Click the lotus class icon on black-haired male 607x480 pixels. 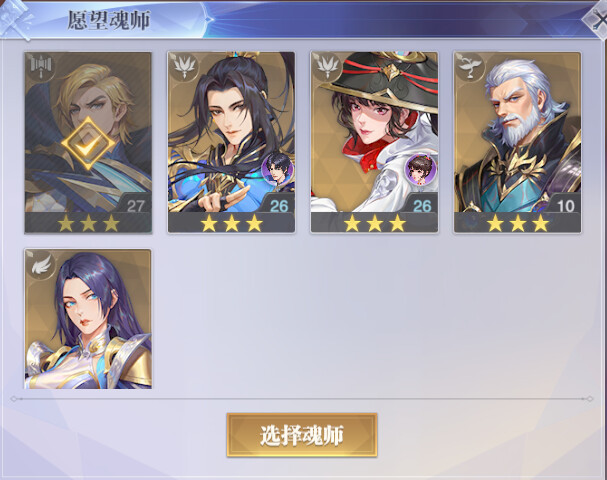[x=184, y=66]
